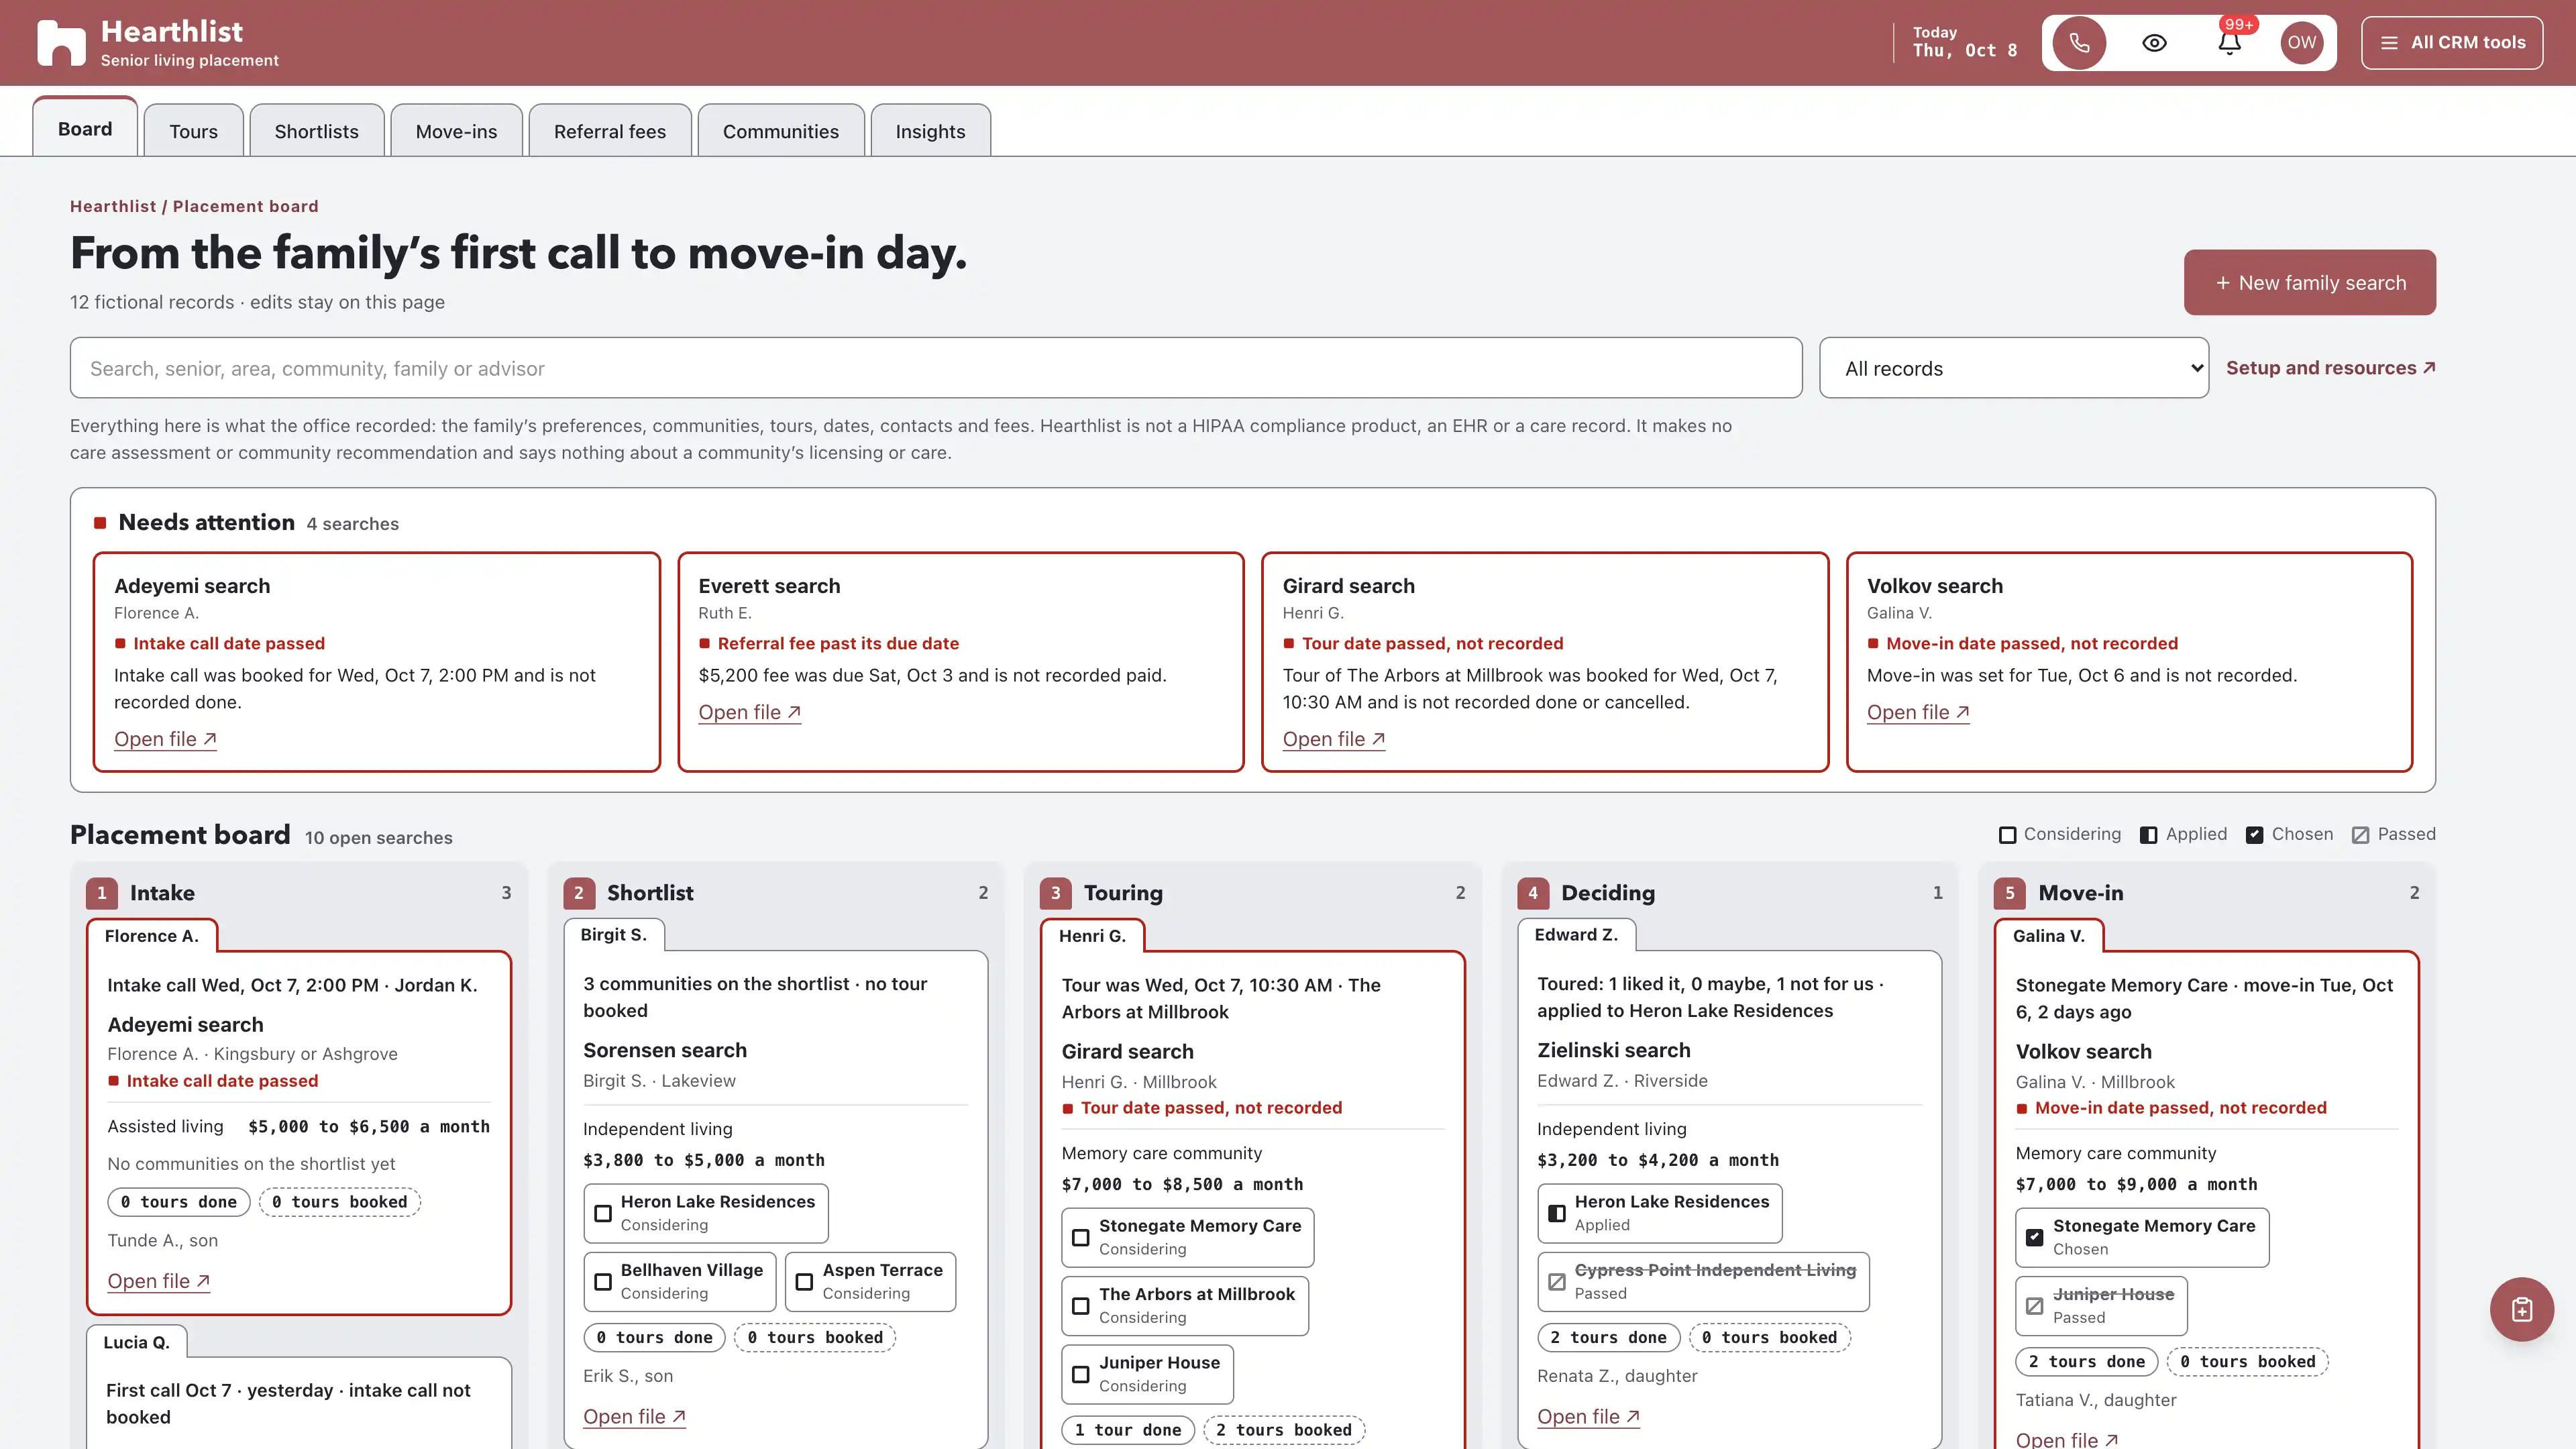This screenshot has height=1449, width=2576.
Task: Select the Lucia Q. card tab
Action: point(137,1342)
